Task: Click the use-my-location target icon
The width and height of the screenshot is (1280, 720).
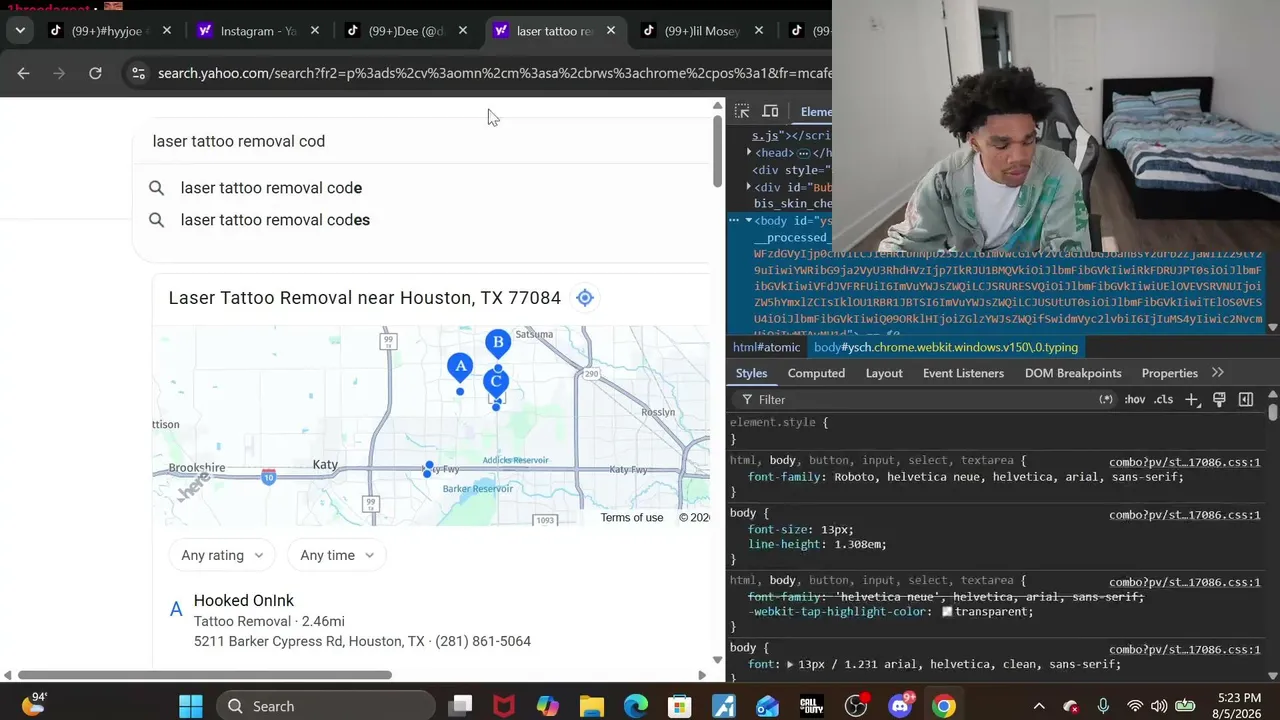Action: pos(585,298)
